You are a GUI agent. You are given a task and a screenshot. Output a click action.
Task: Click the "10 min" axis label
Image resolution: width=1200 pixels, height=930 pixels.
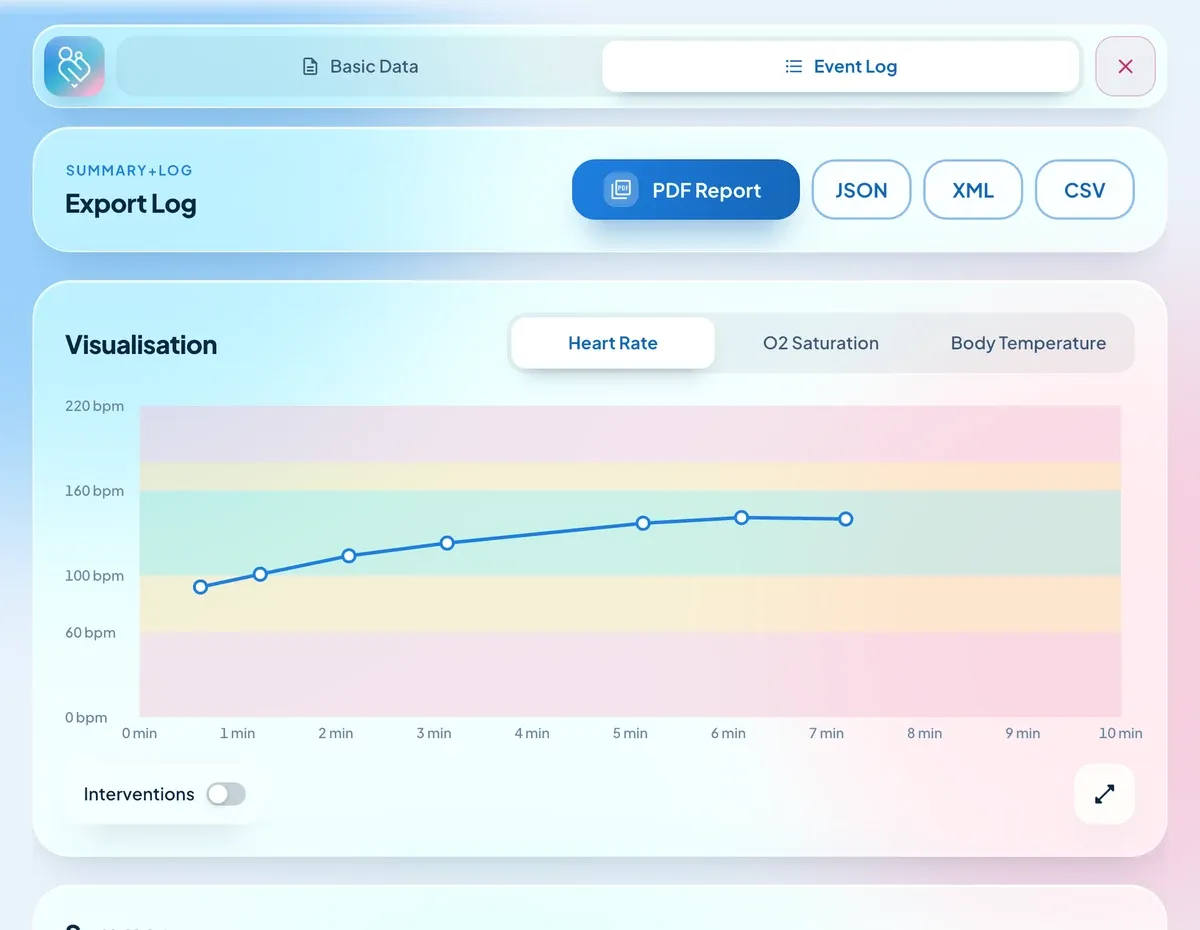1121,733
